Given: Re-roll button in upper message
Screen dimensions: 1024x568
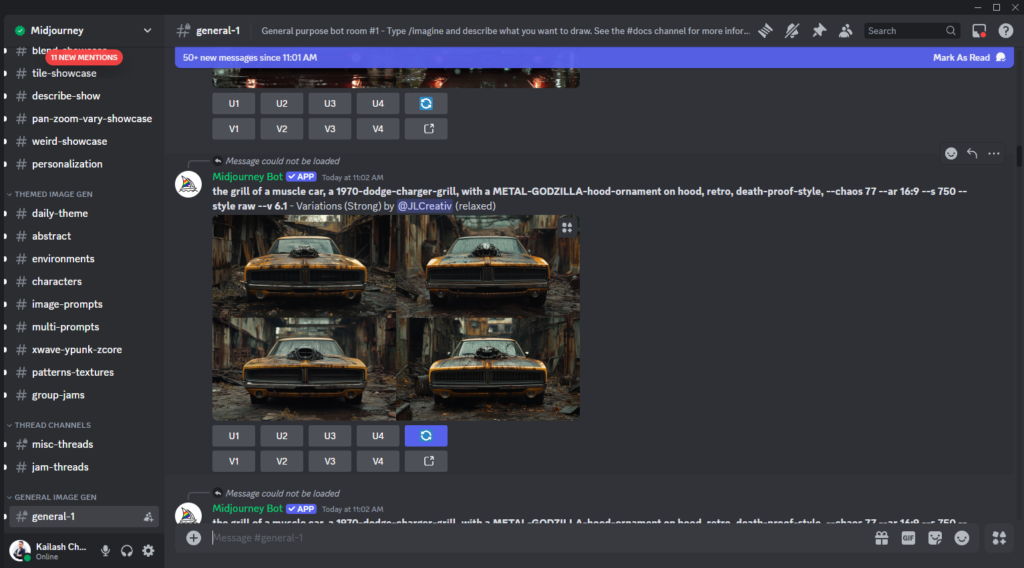Looking at the screenshot, I should tap(426, 103).
